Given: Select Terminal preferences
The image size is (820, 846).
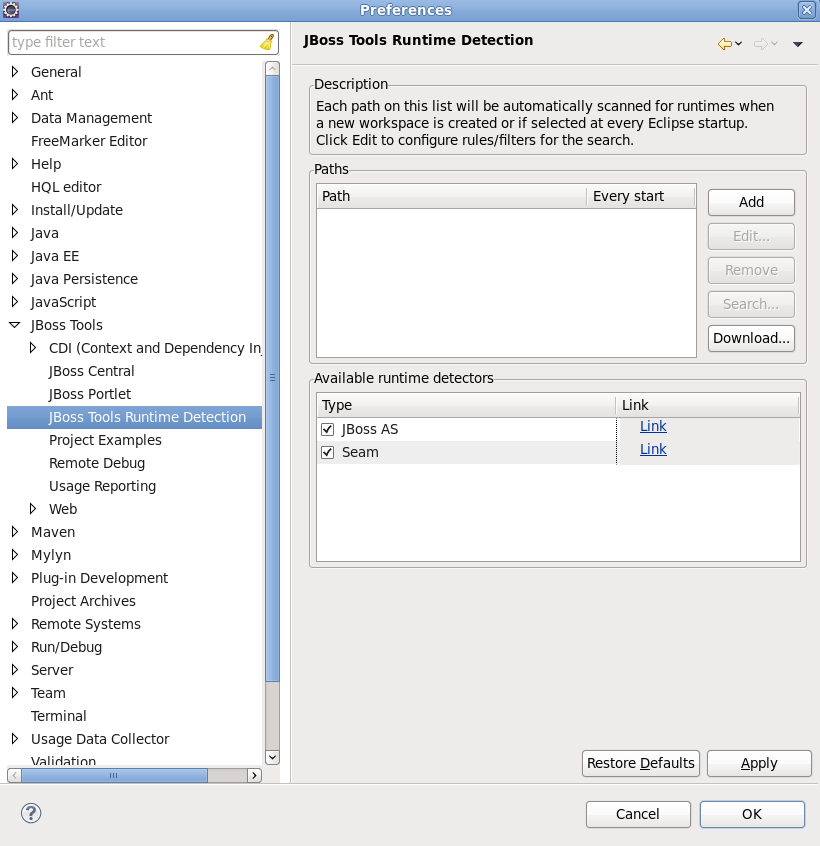Looking at the screenshot, I should (x=58, y=716).
